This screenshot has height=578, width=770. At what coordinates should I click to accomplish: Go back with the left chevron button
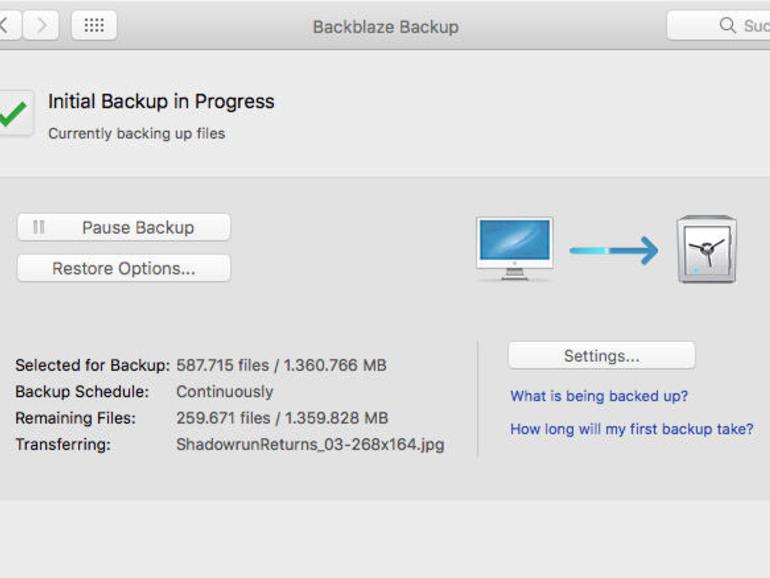(8, 25)
